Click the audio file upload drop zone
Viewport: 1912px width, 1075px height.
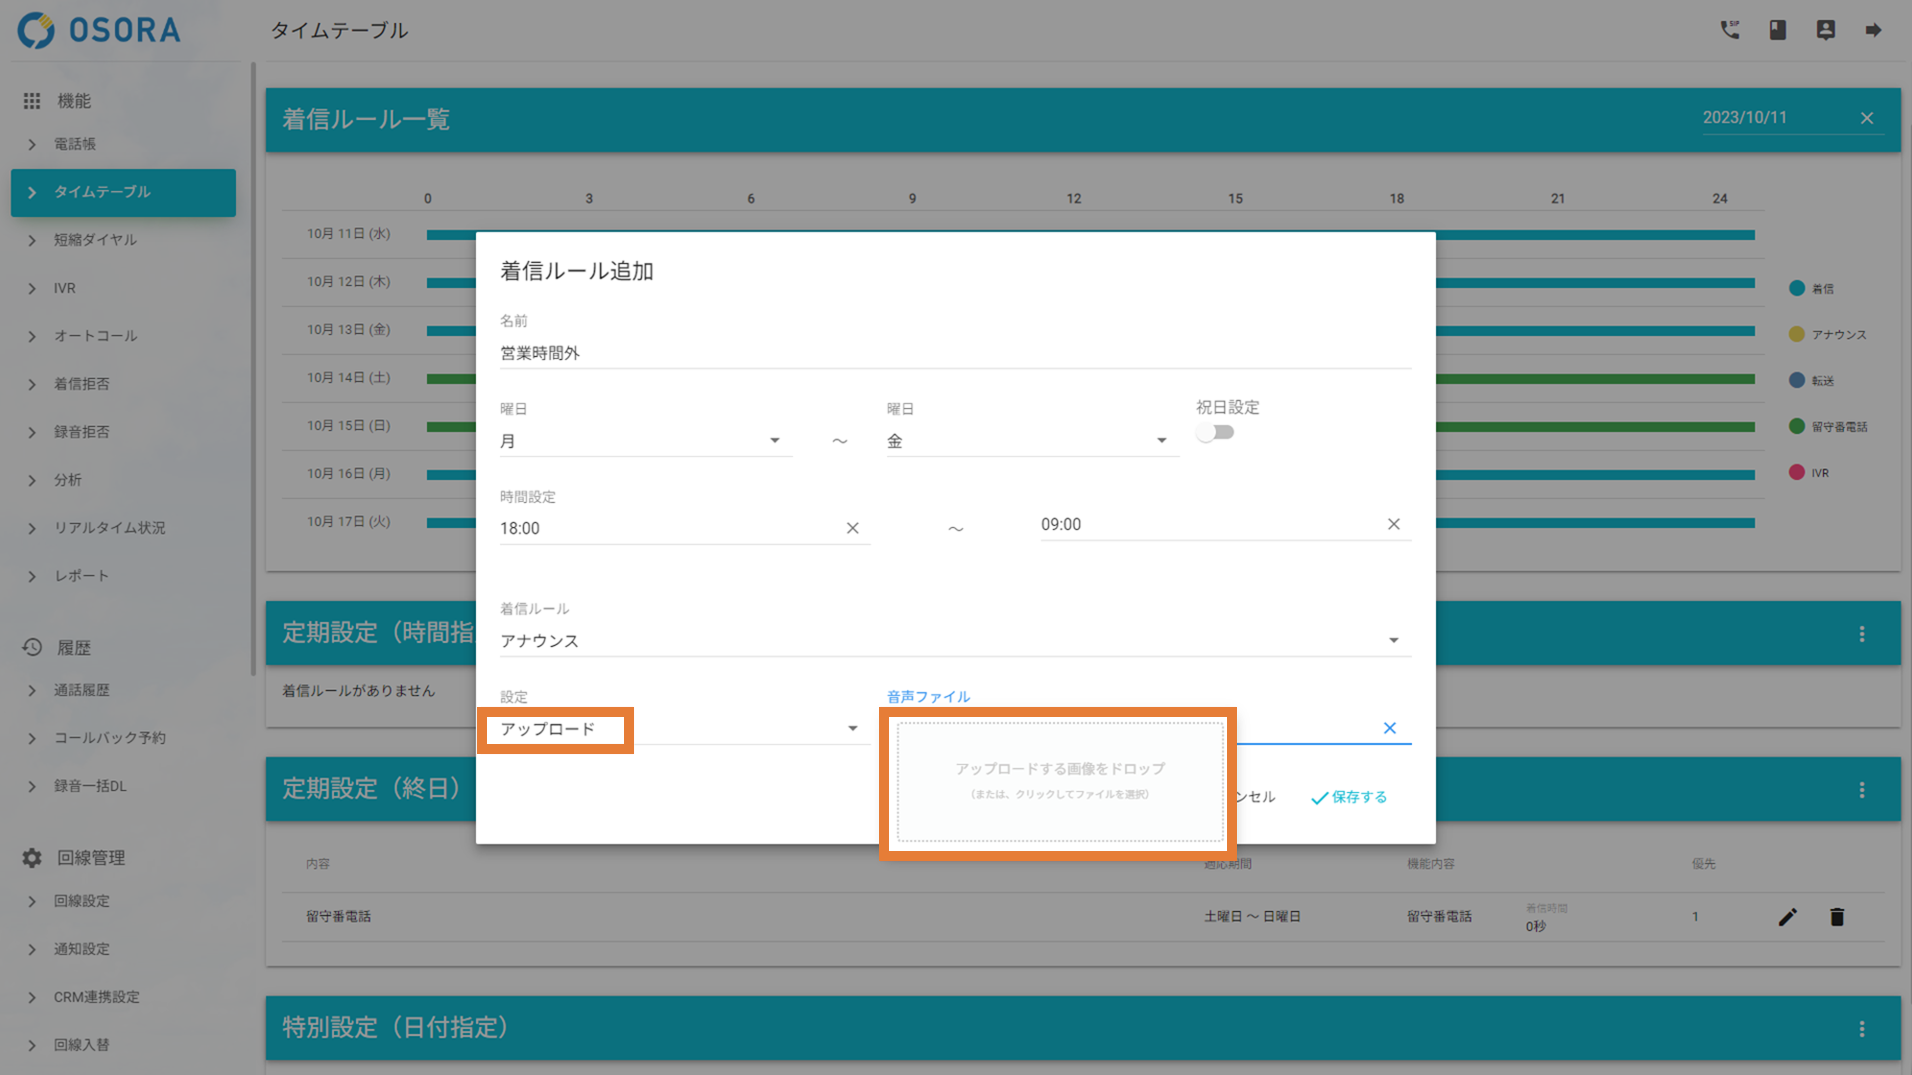(x=1060, y=781)
